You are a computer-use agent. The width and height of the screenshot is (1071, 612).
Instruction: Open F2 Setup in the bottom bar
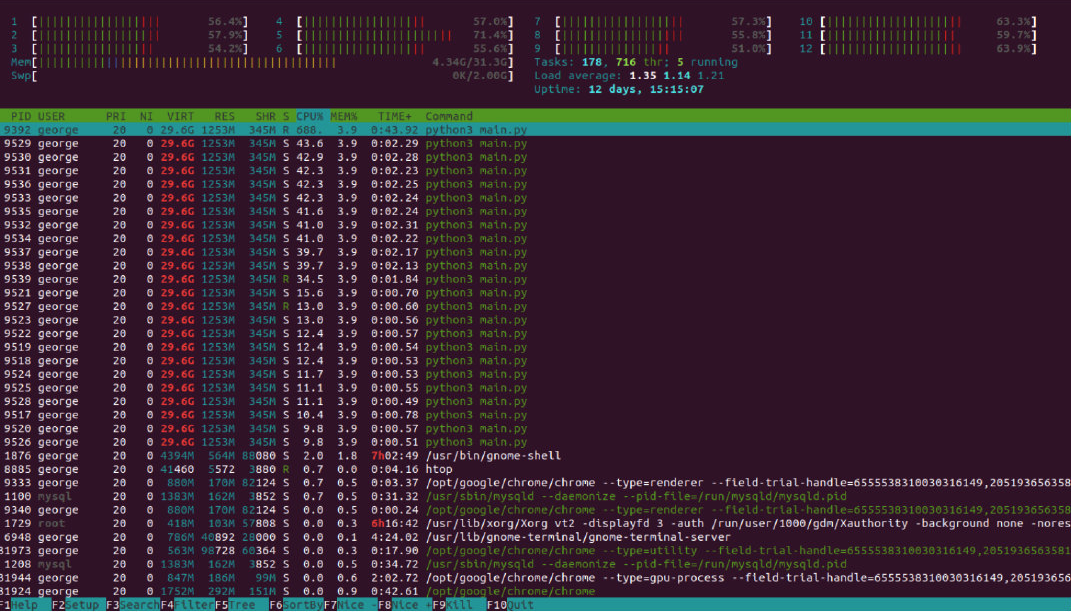tap(75, 604)
